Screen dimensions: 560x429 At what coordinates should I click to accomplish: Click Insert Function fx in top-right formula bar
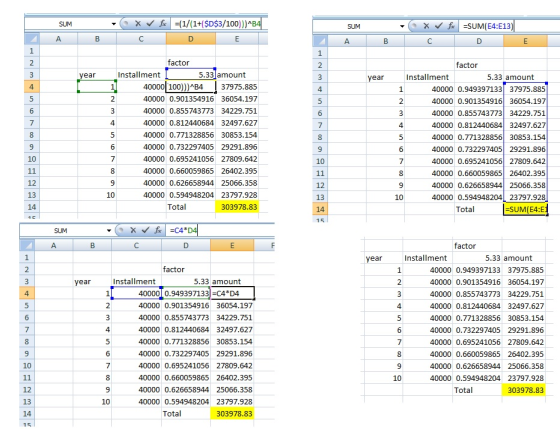point(451,26)
